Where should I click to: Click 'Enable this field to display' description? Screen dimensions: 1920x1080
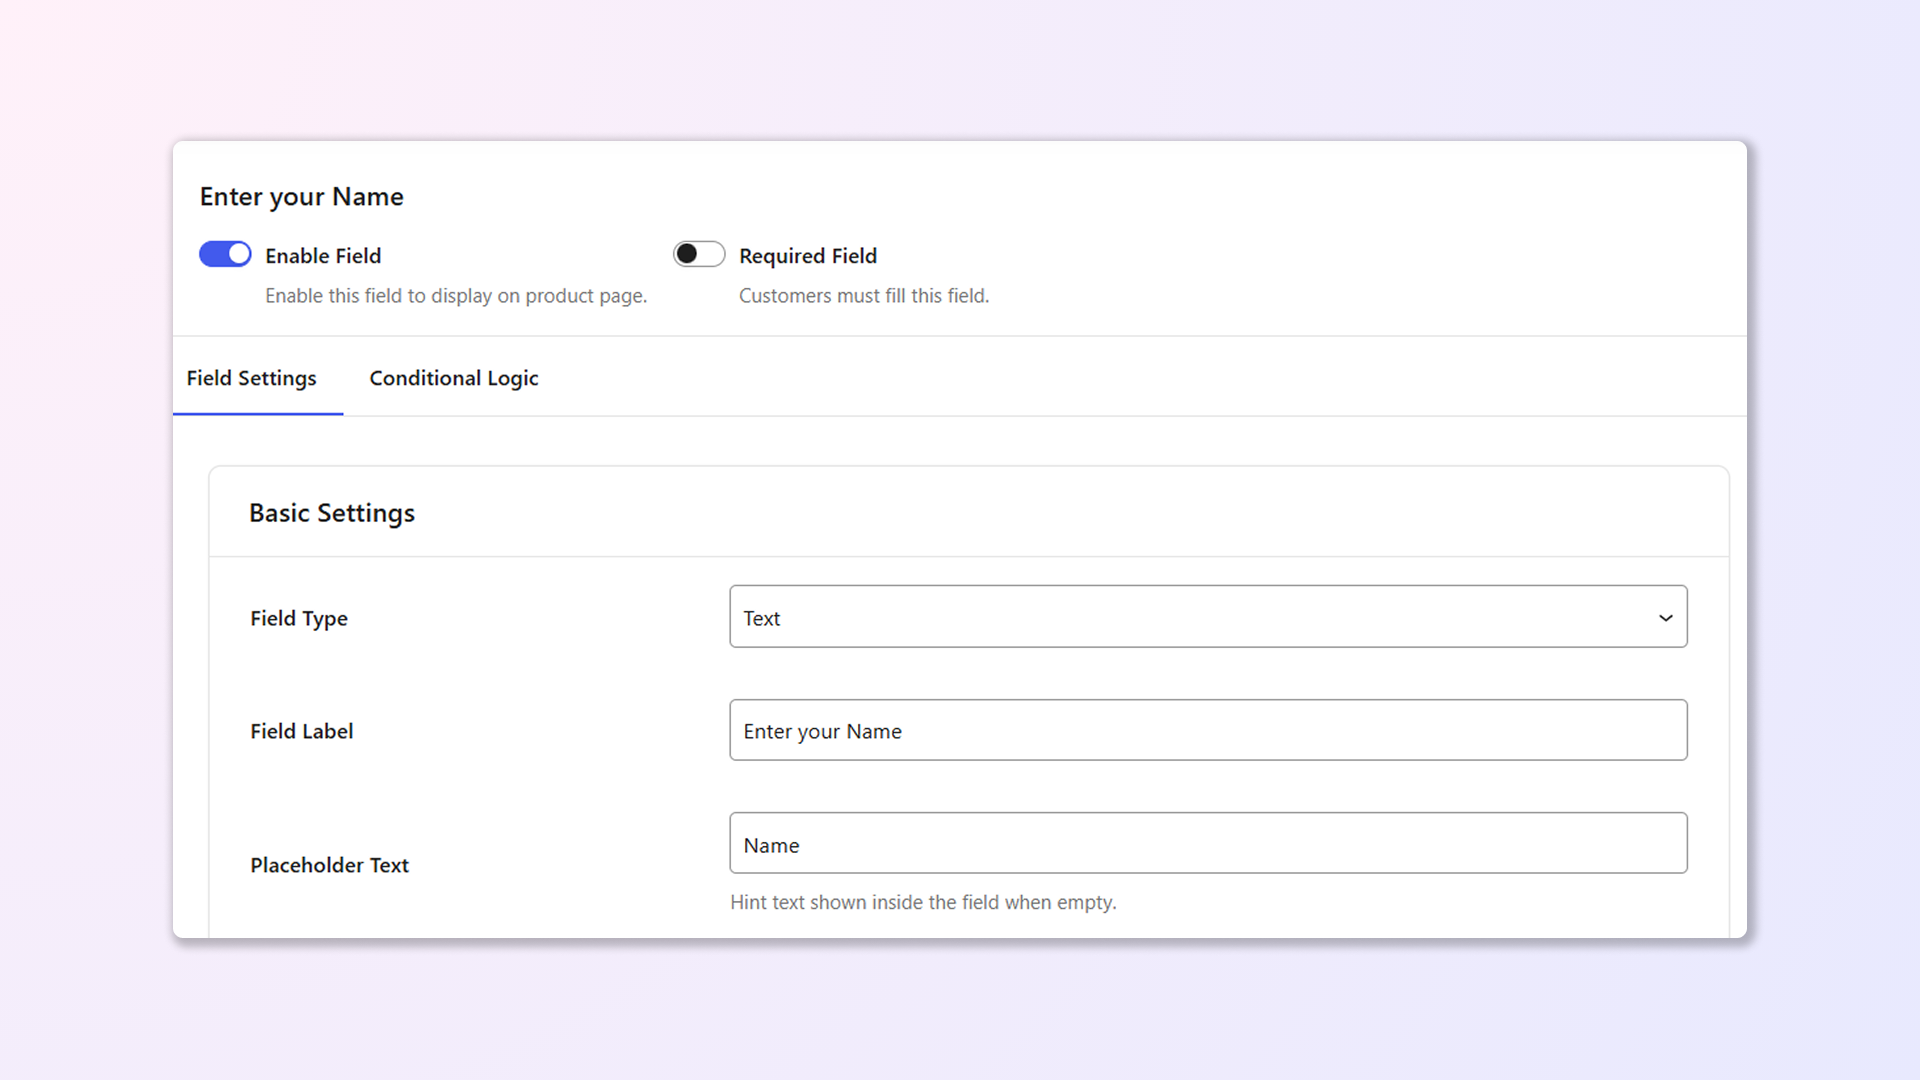(455, 296)
